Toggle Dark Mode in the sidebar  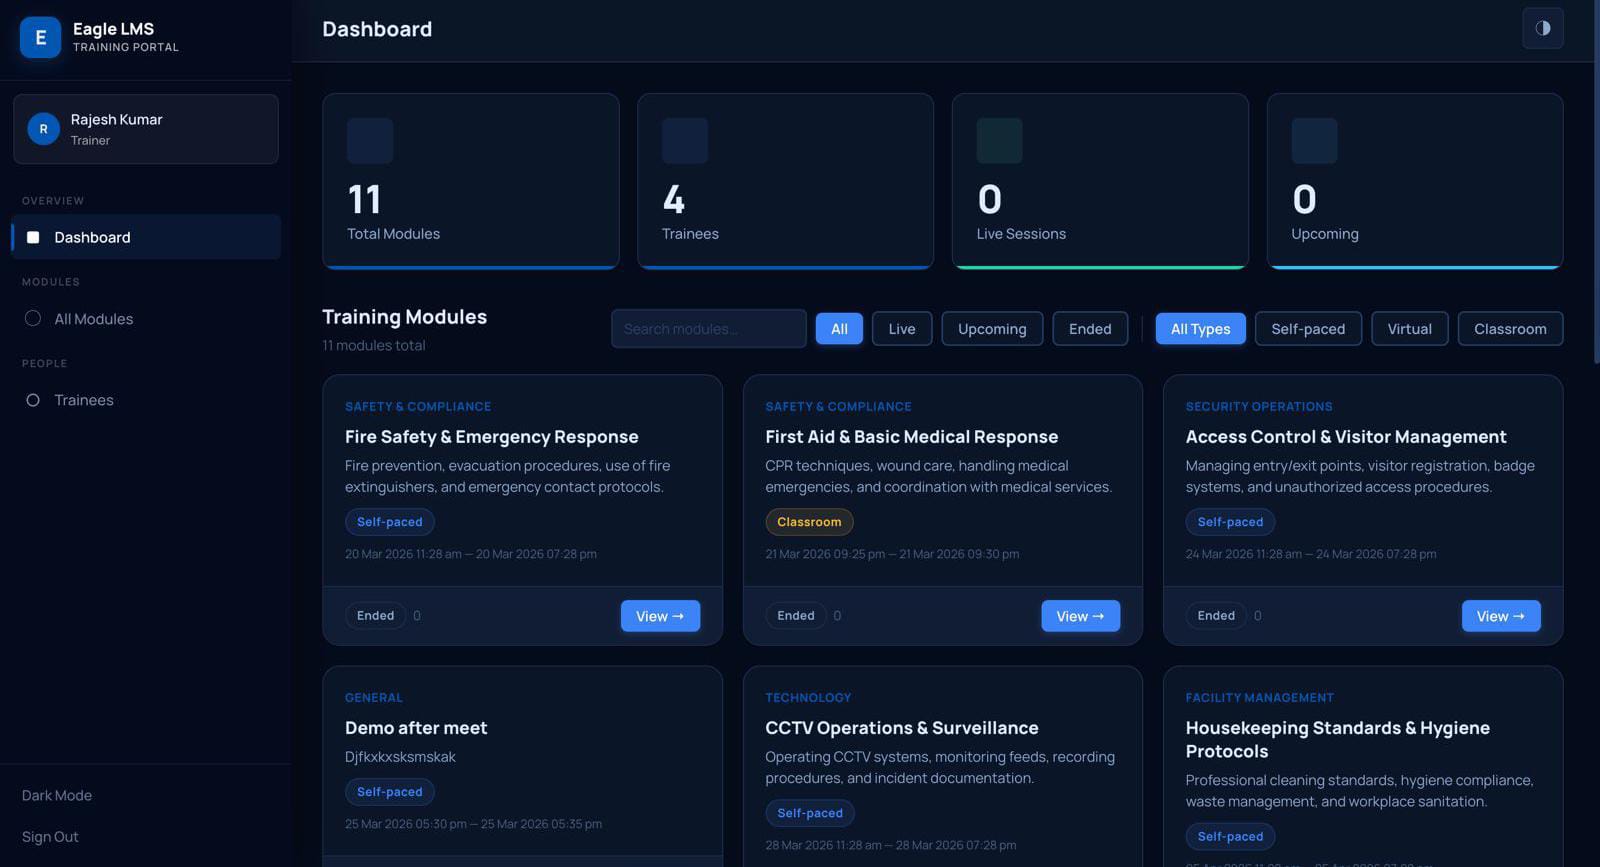pos(57,795)
